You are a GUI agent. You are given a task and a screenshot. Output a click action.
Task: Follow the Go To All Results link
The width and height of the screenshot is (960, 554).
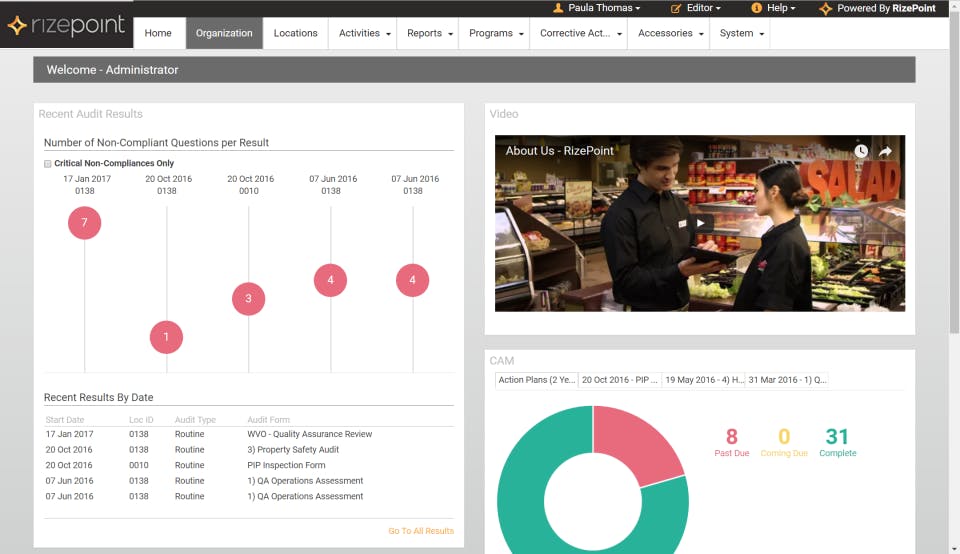(421, 531)
